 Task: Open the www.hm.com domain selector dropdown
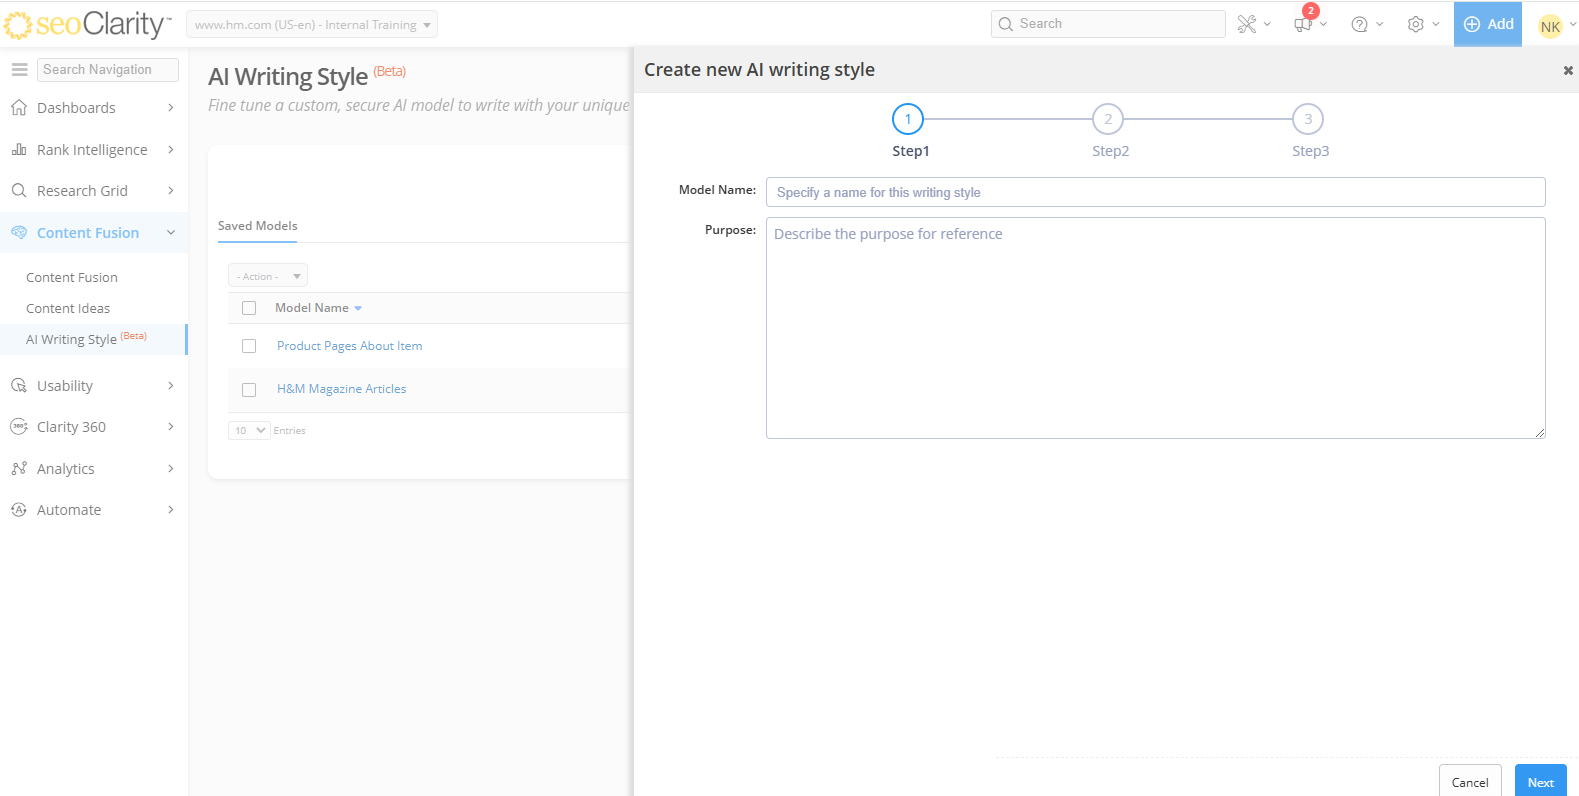312,25
